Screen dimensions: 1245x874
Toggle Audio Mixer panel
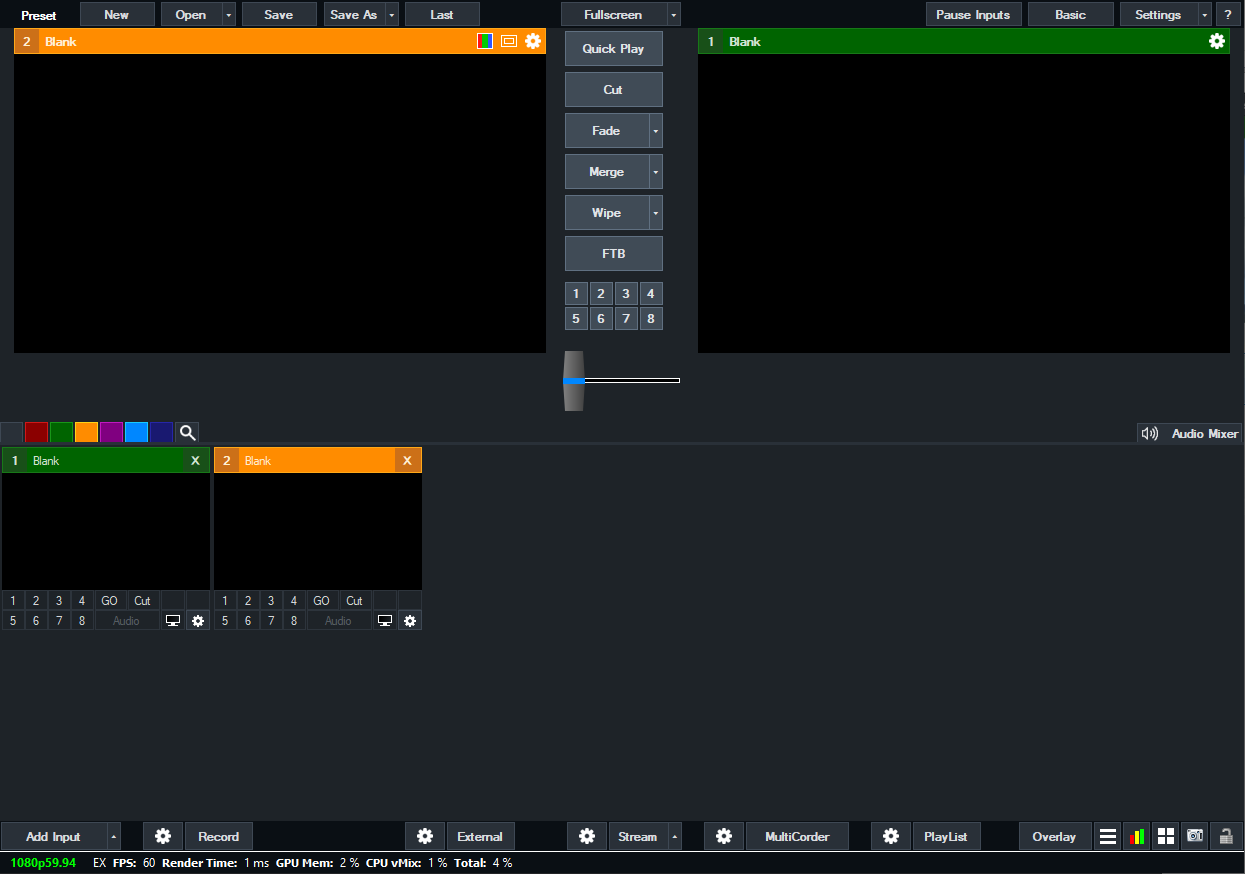[1190, 433]
